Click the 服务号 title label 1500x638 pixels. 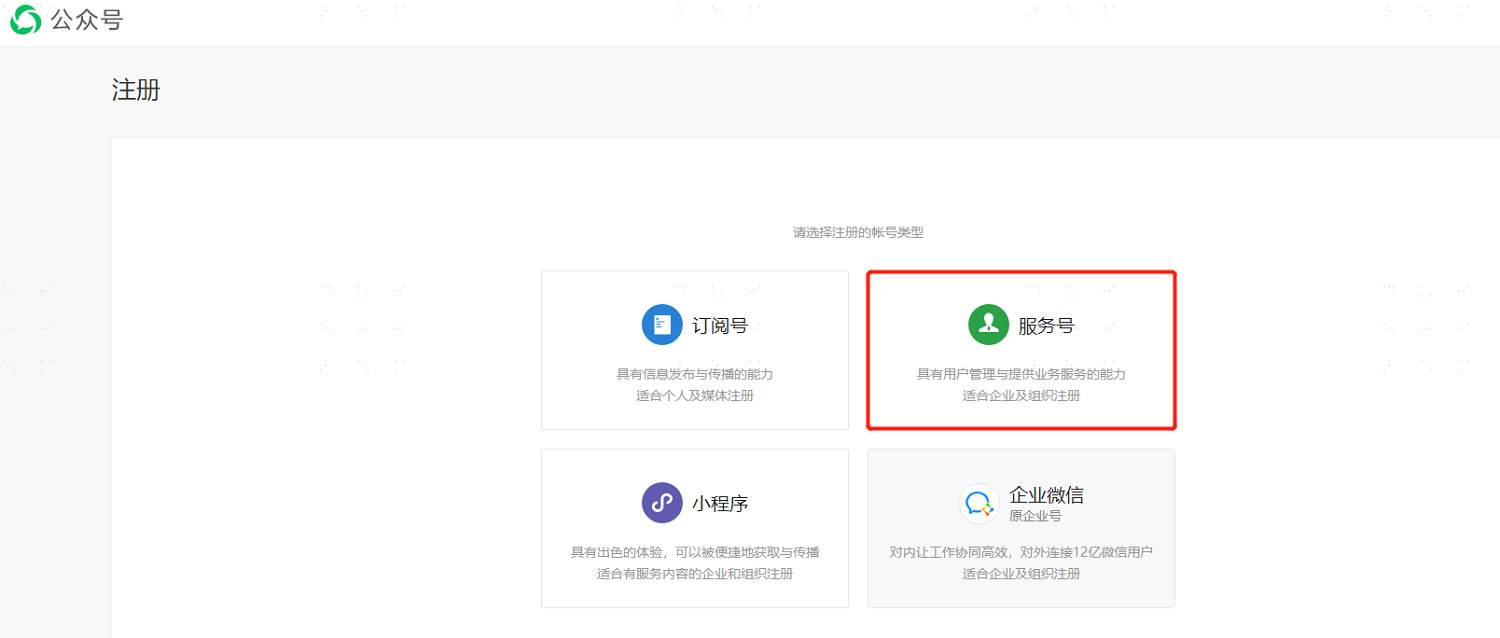click(1046, 325)
